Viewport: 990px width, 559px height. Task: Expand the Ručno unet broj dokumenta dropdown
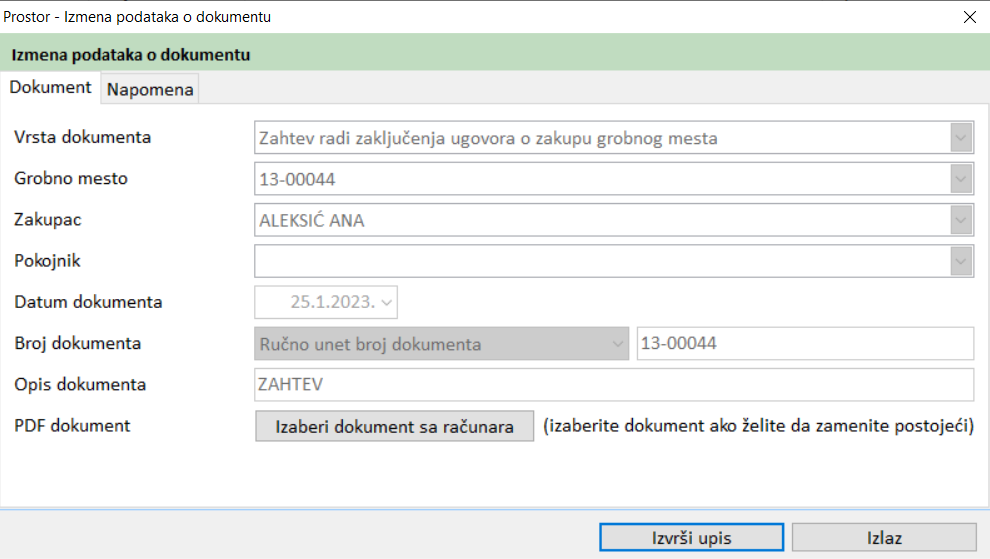(x=616, y=344)
